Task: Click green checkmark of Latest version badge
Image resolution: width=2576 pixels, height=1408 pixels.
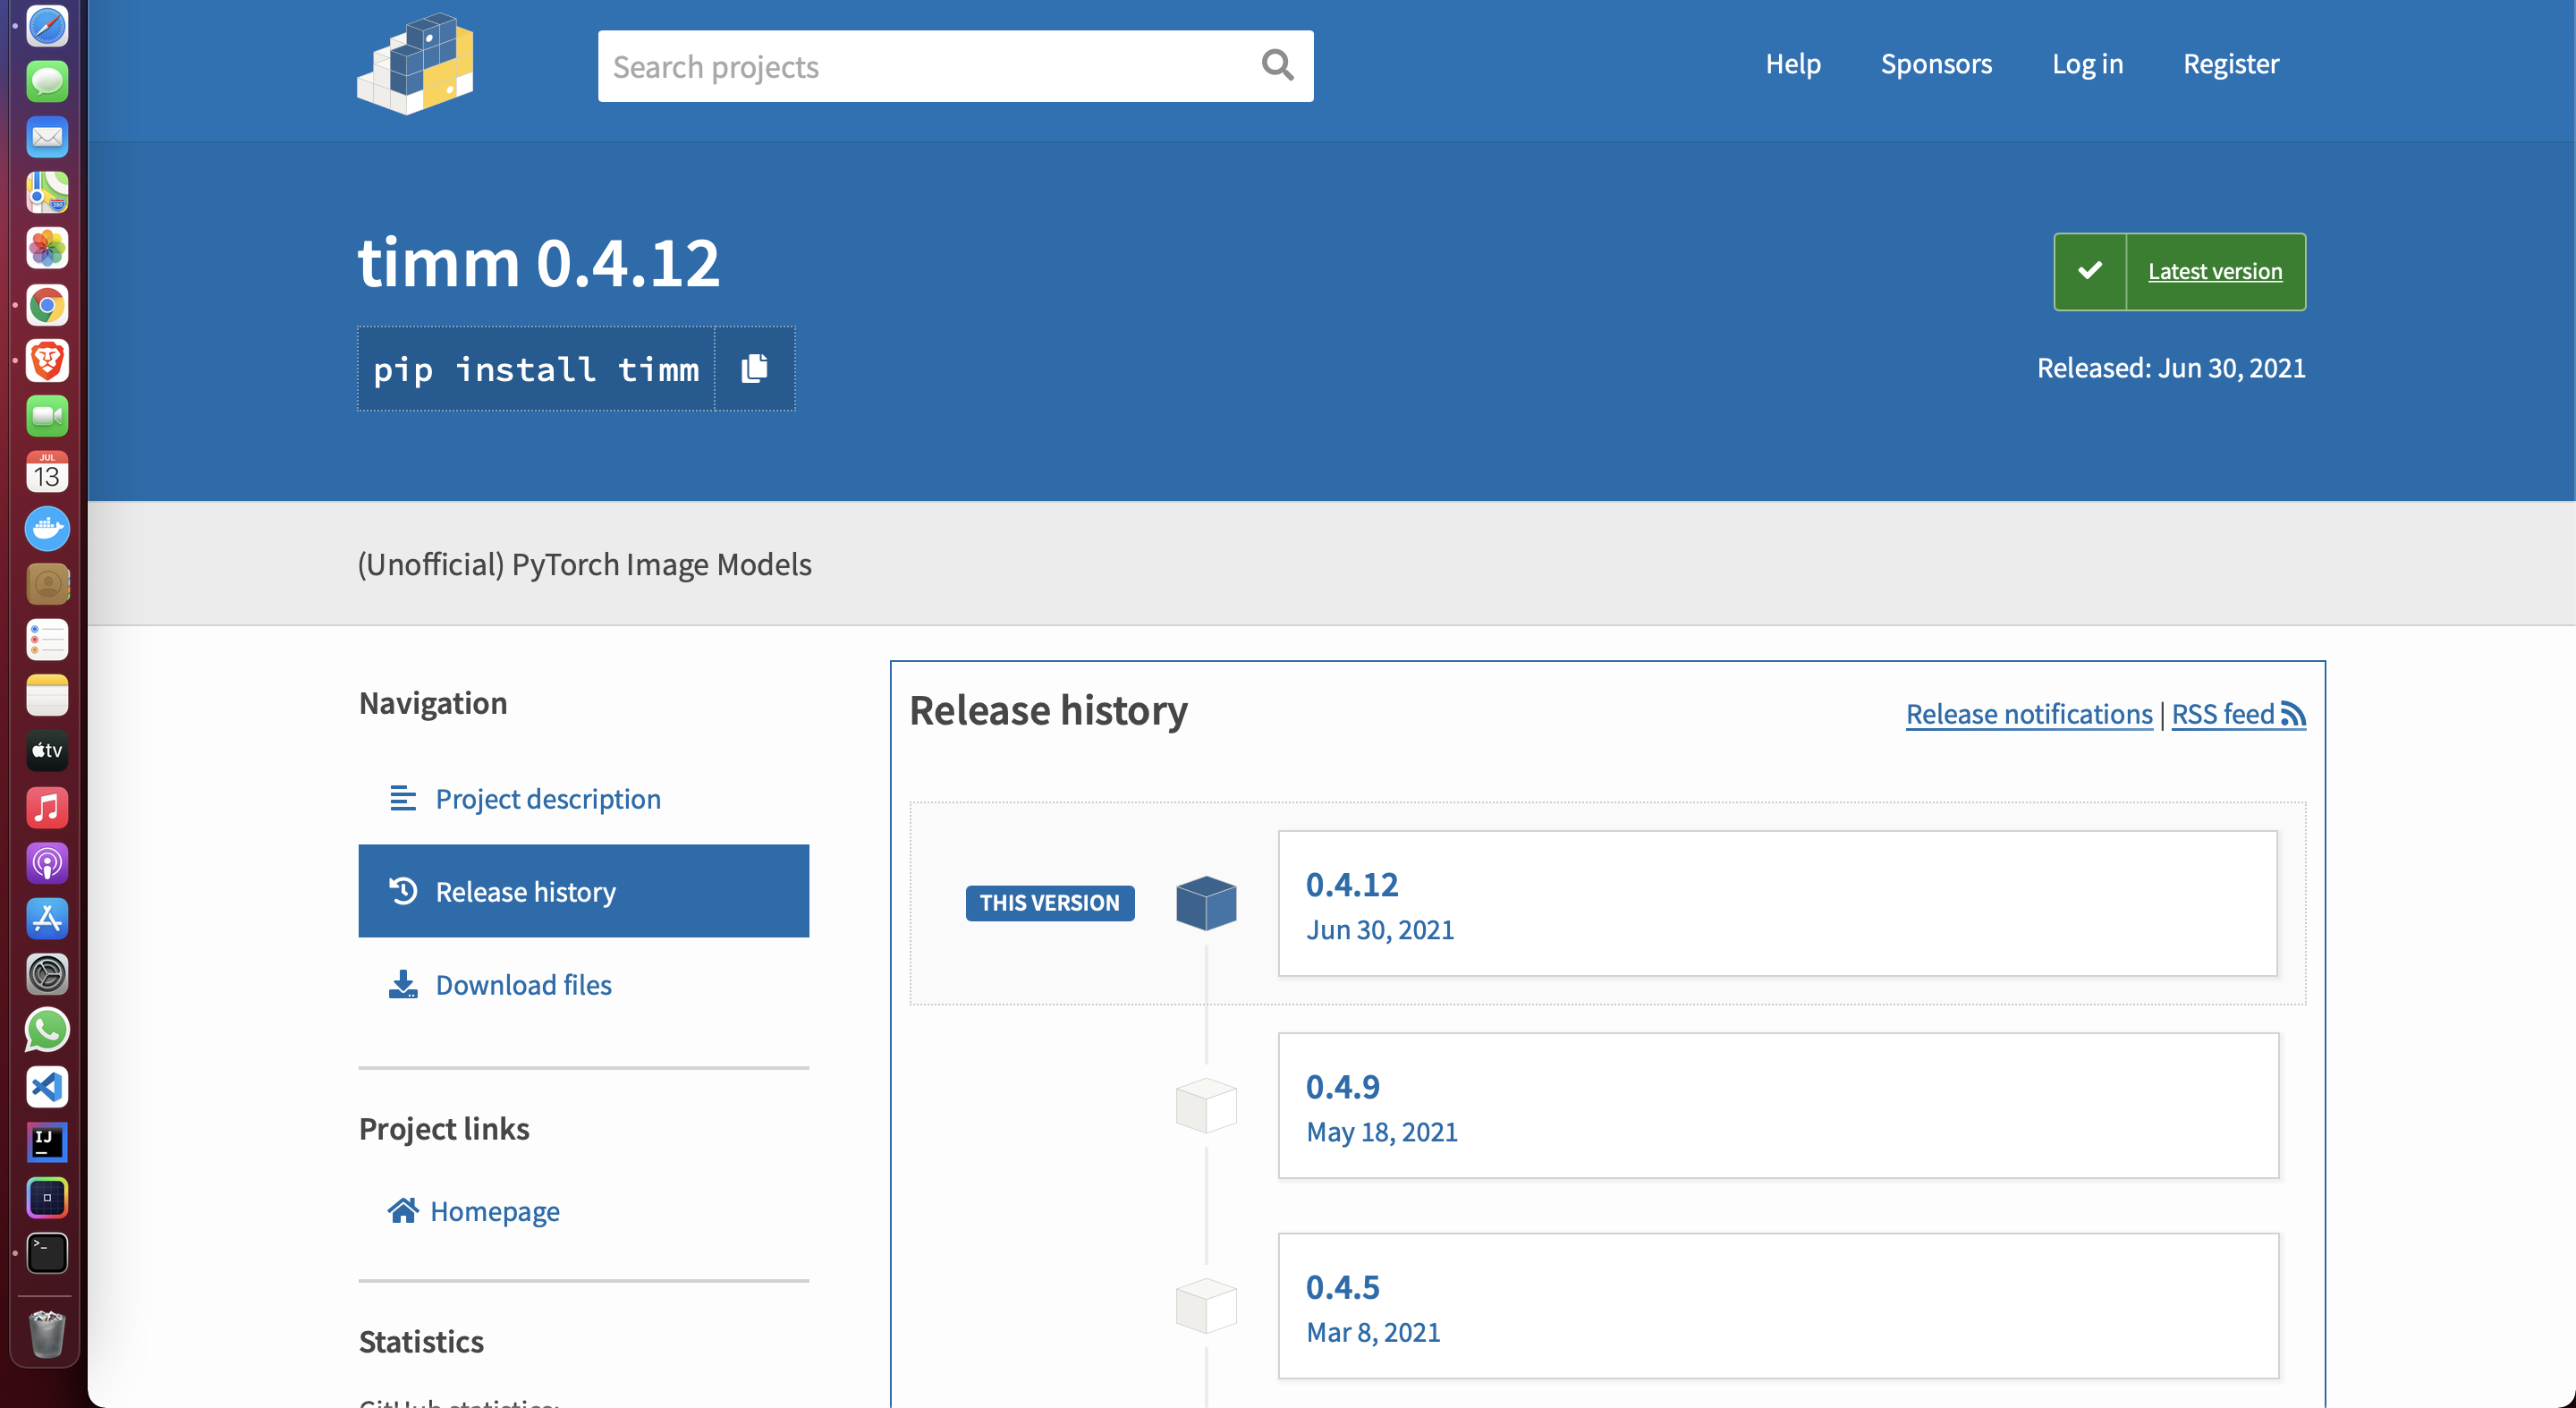Action: pyautogui.click(x=2090, y=271)
